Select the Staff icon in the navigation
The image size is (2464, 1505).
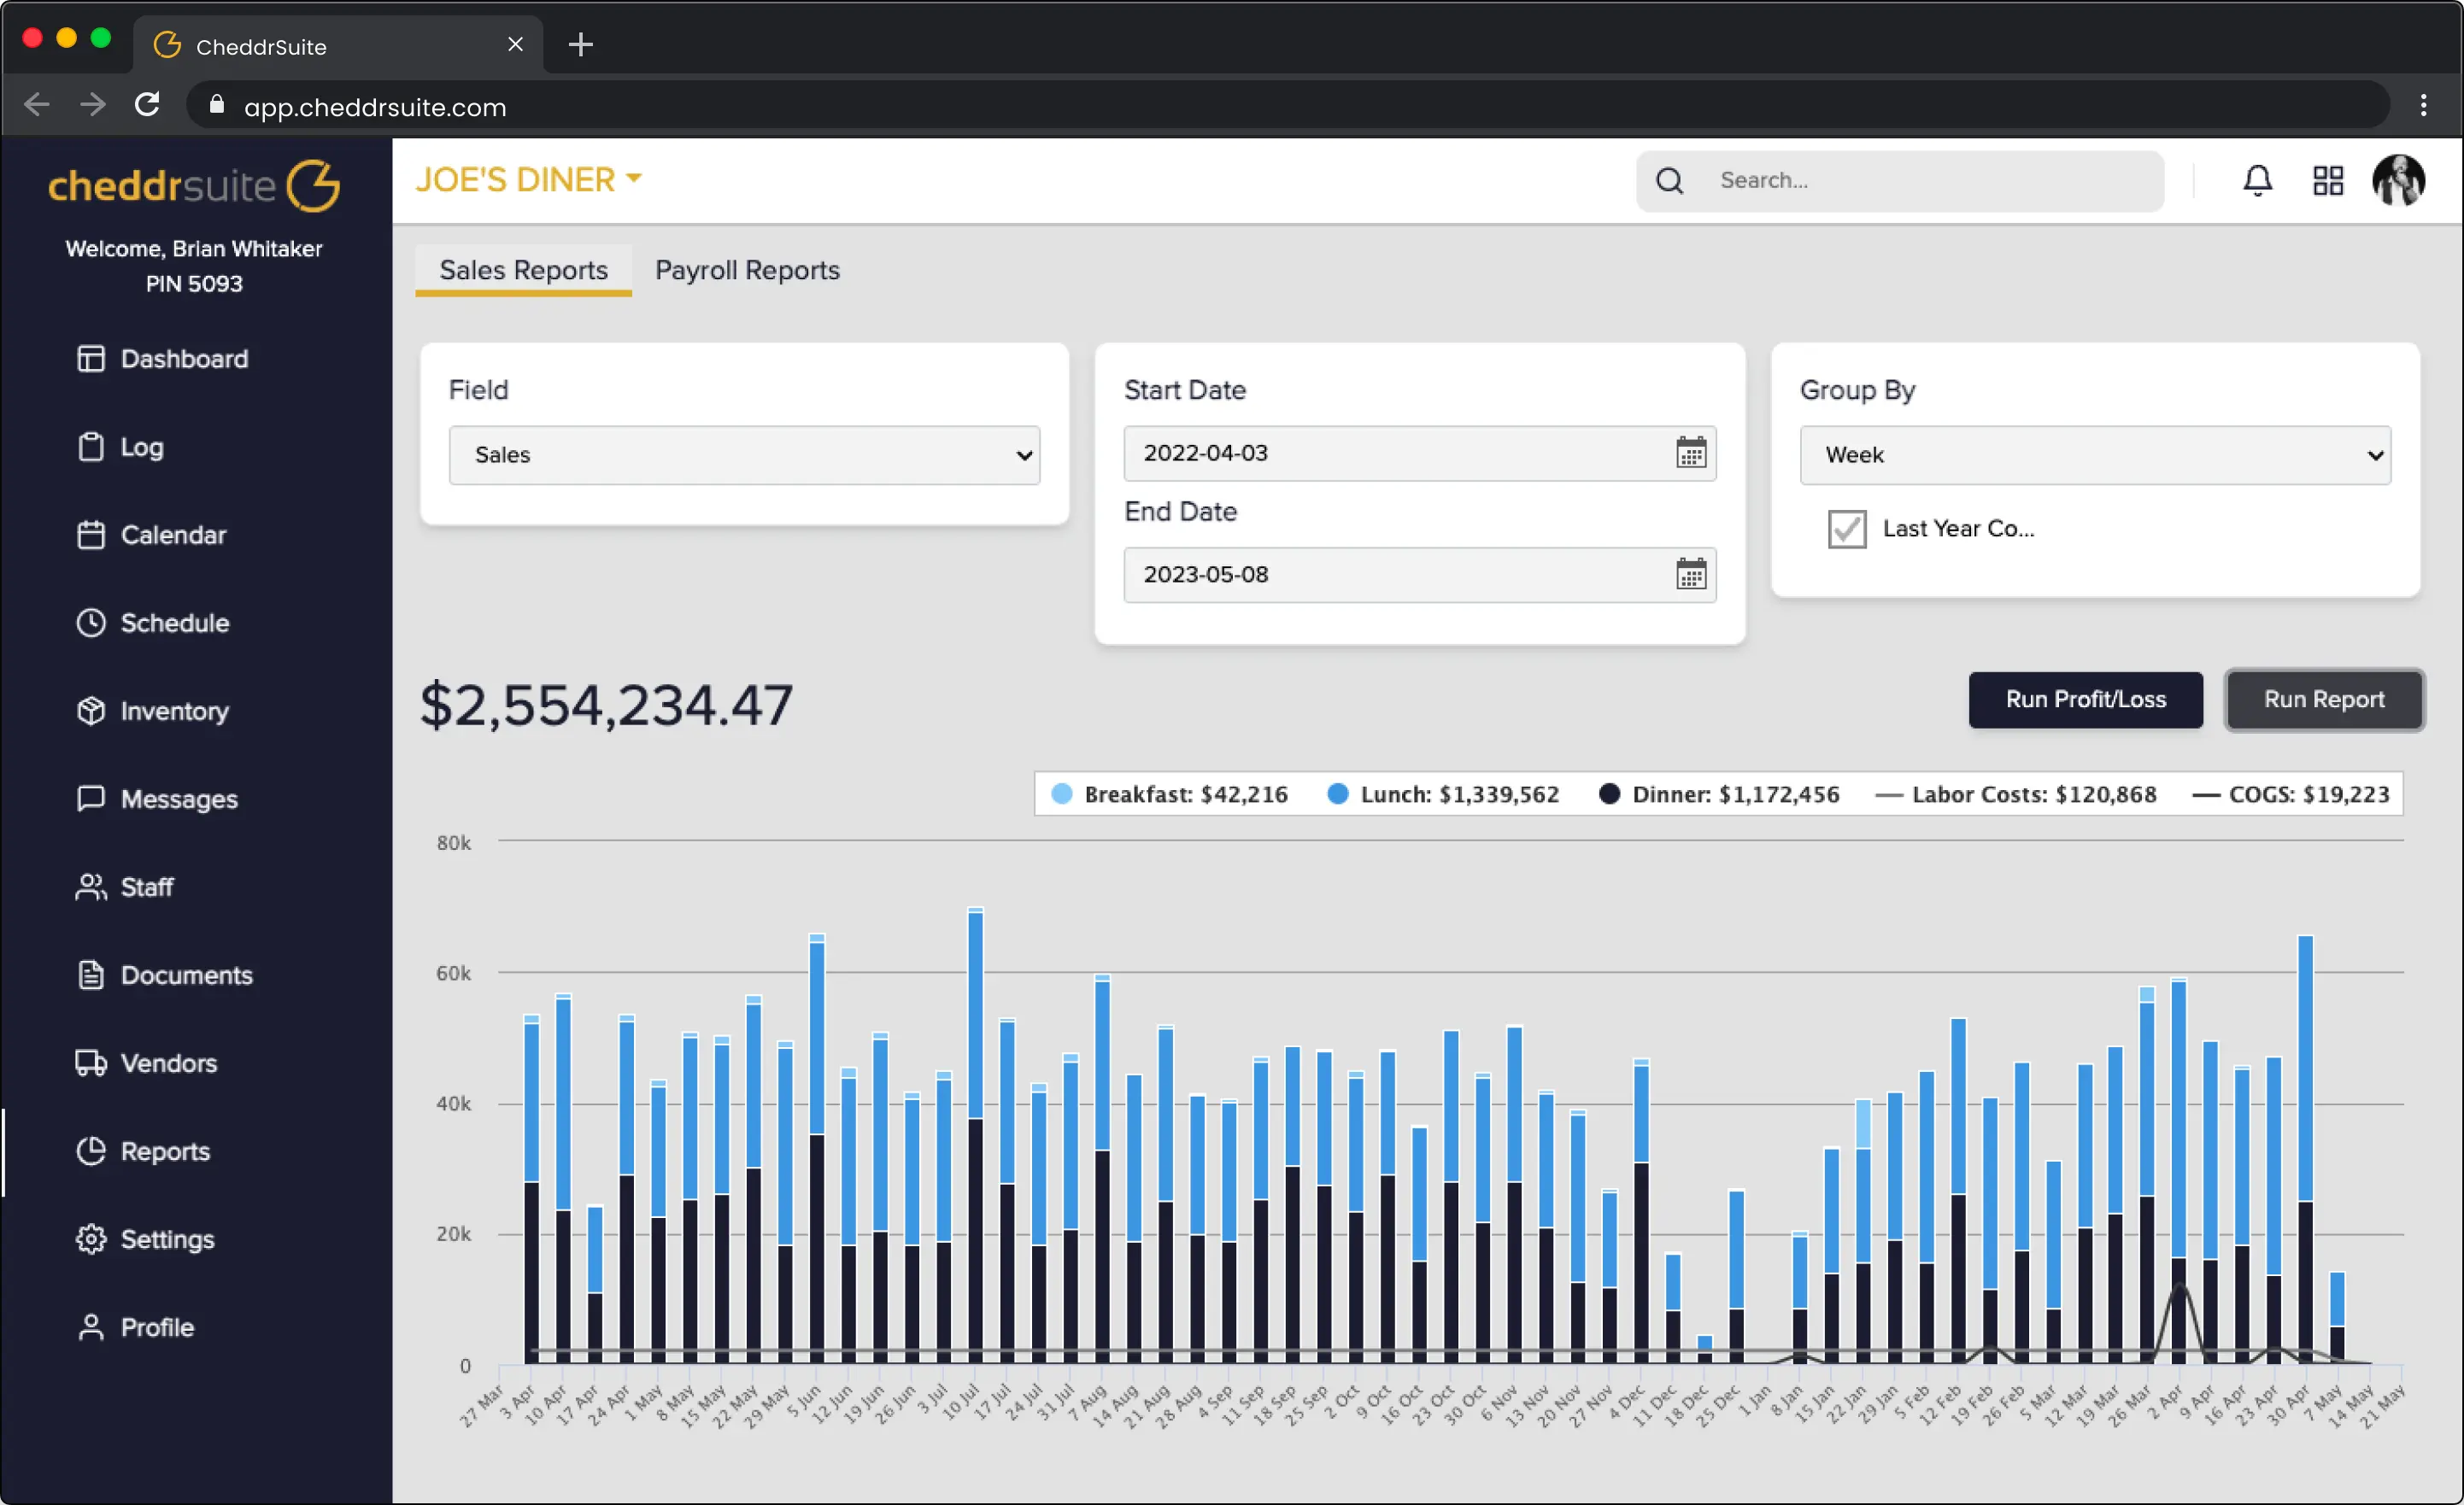coord(91,886)
